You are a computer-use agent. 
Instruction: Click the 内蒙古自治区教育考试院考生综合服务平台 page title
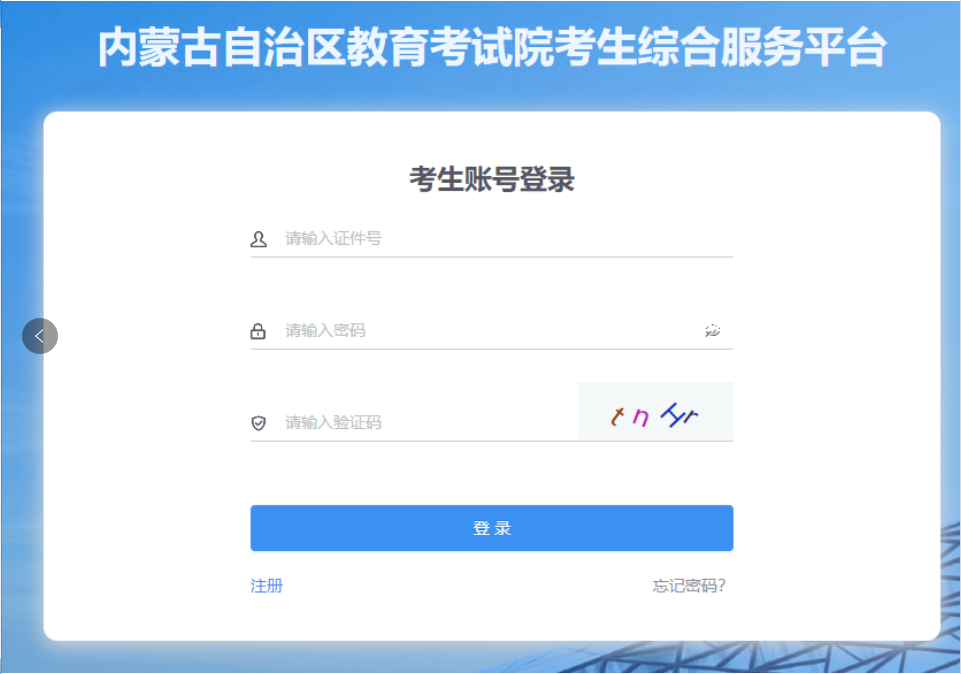pyautogui.click(x=492, y=48)
